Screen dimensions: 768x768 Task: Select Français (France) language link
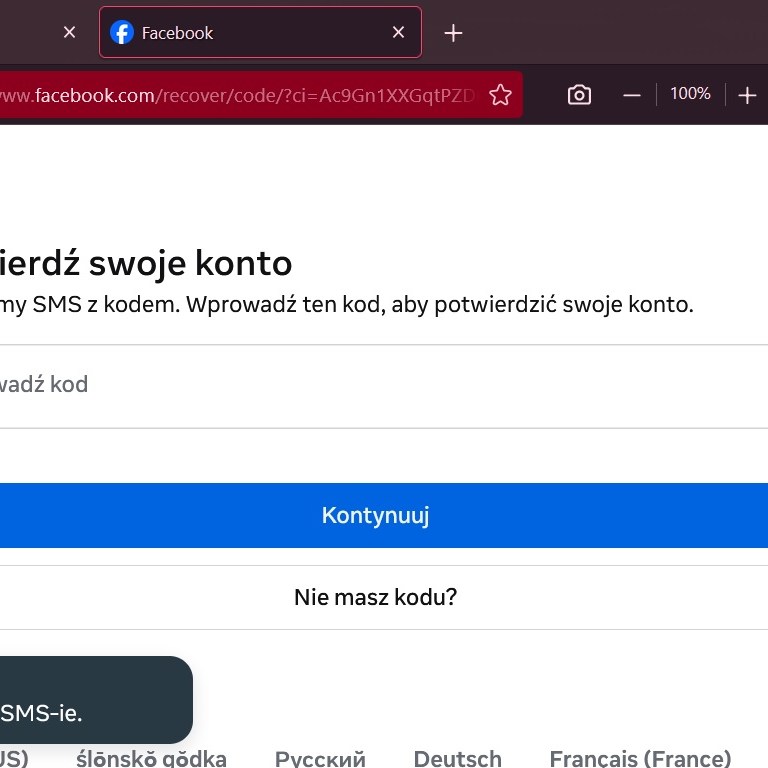pyautogui.click(x=640, y=758)
